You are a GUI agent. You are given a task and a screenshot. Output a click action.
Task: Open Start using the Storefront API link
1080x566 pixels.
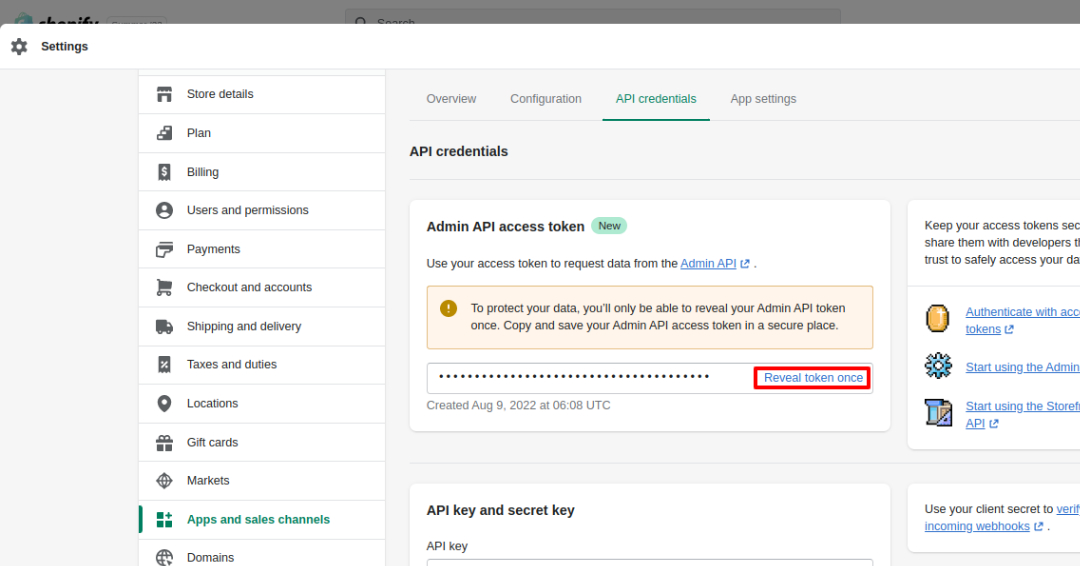[x=1022, y=415]
